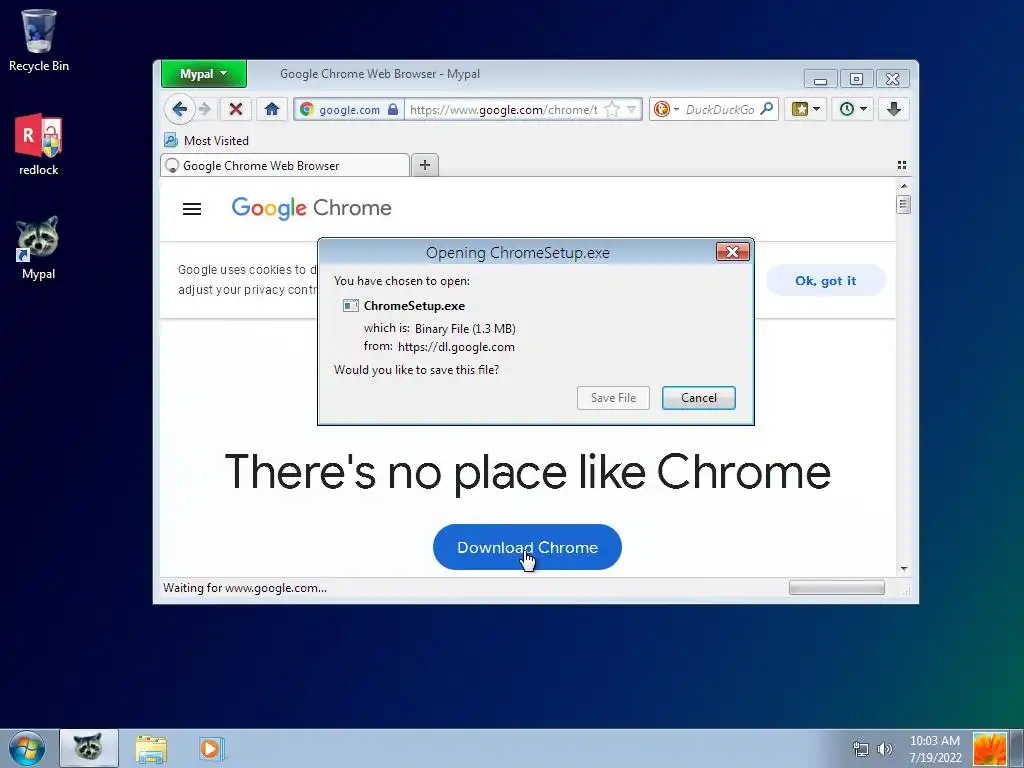This screenshot has width=1024, height=768.
Task: Click the scrollbar down arrow
Action: point(904,569)
